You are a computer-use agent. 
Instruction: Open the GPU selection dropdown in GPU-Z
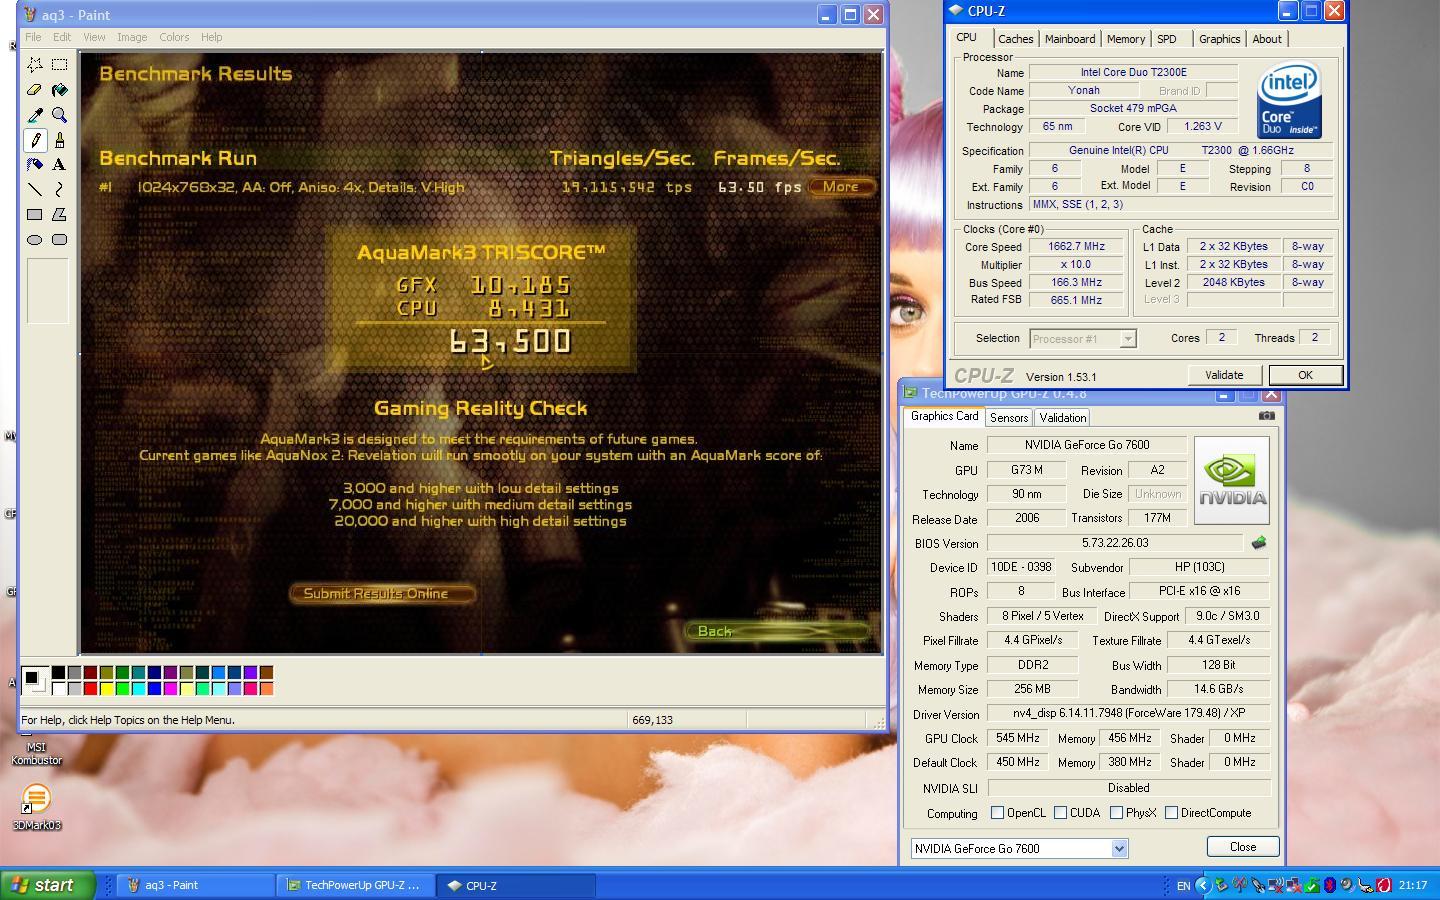tap(1119, 848)
